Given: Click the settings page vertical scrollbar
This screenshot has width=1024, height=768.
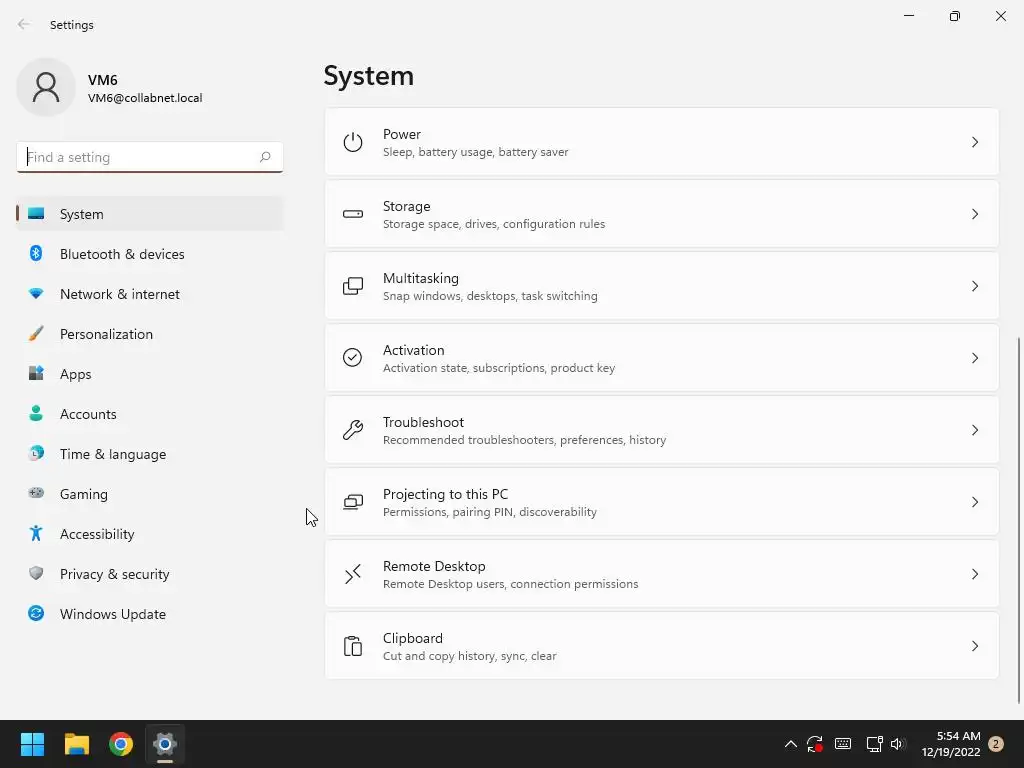Looking at the screenshot, I should [x=1019, y=520].
